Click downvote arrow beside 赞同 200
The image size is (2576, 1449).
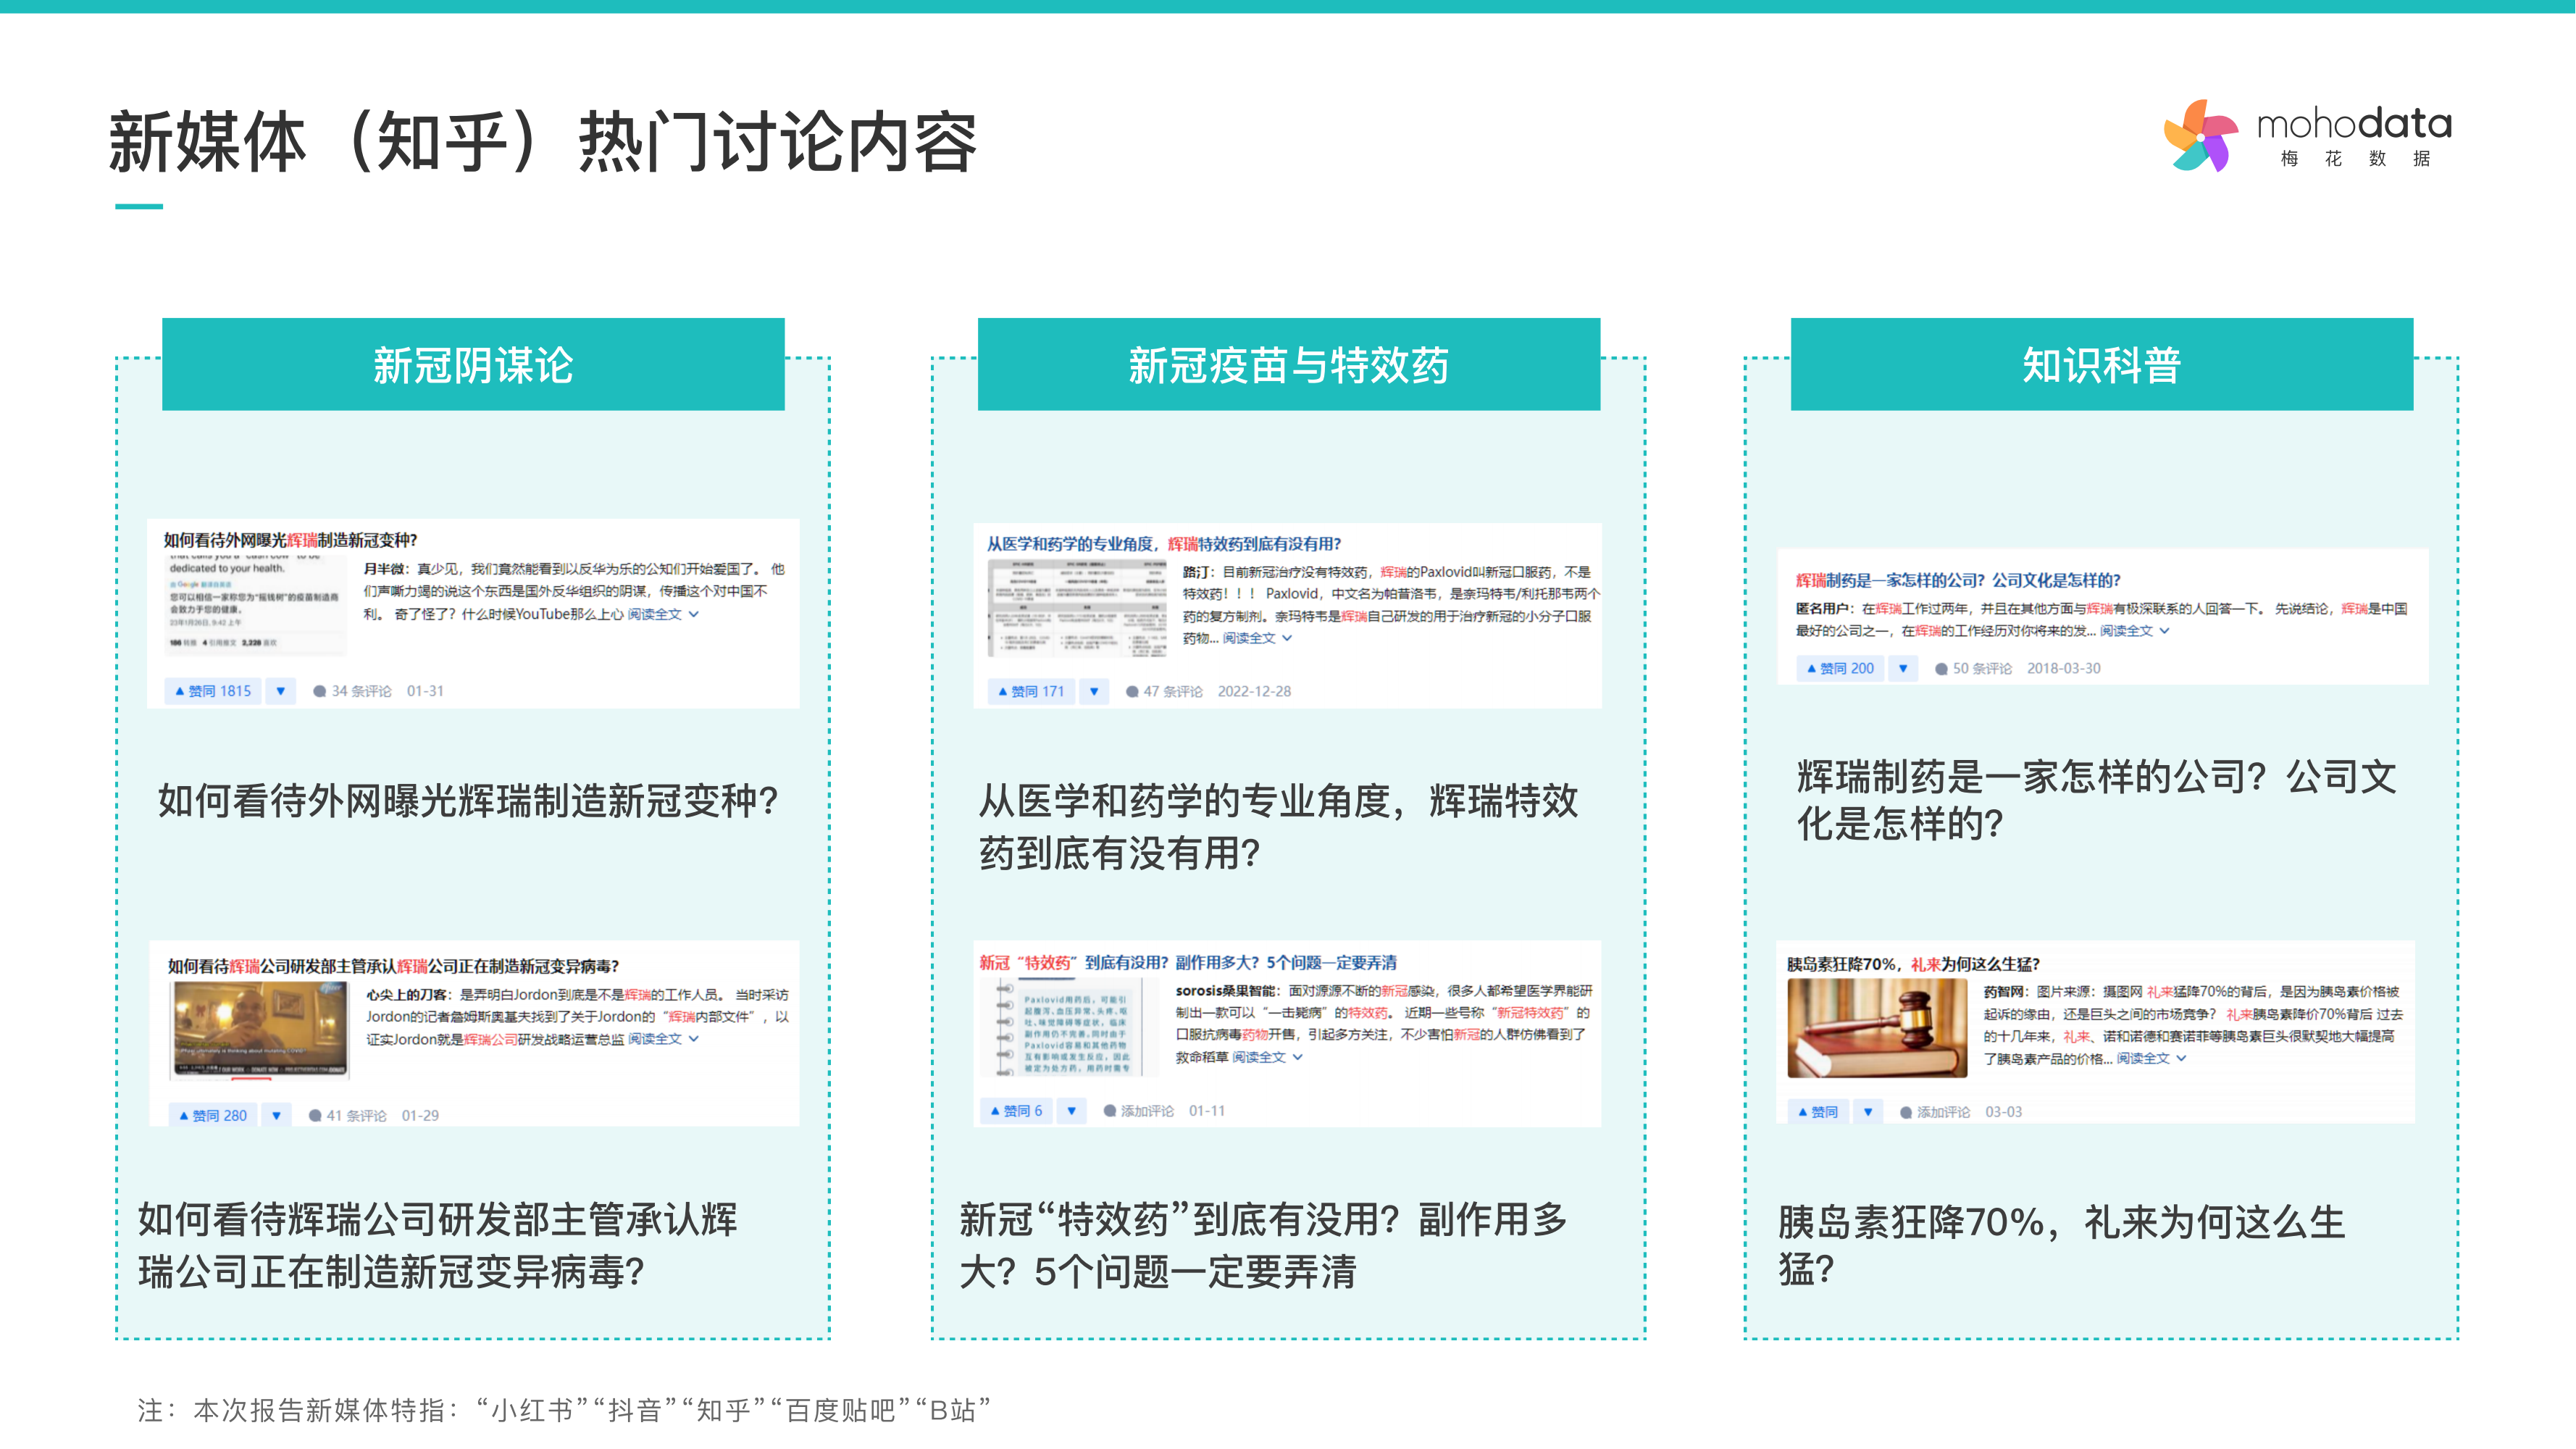(x=1903, y=668)
